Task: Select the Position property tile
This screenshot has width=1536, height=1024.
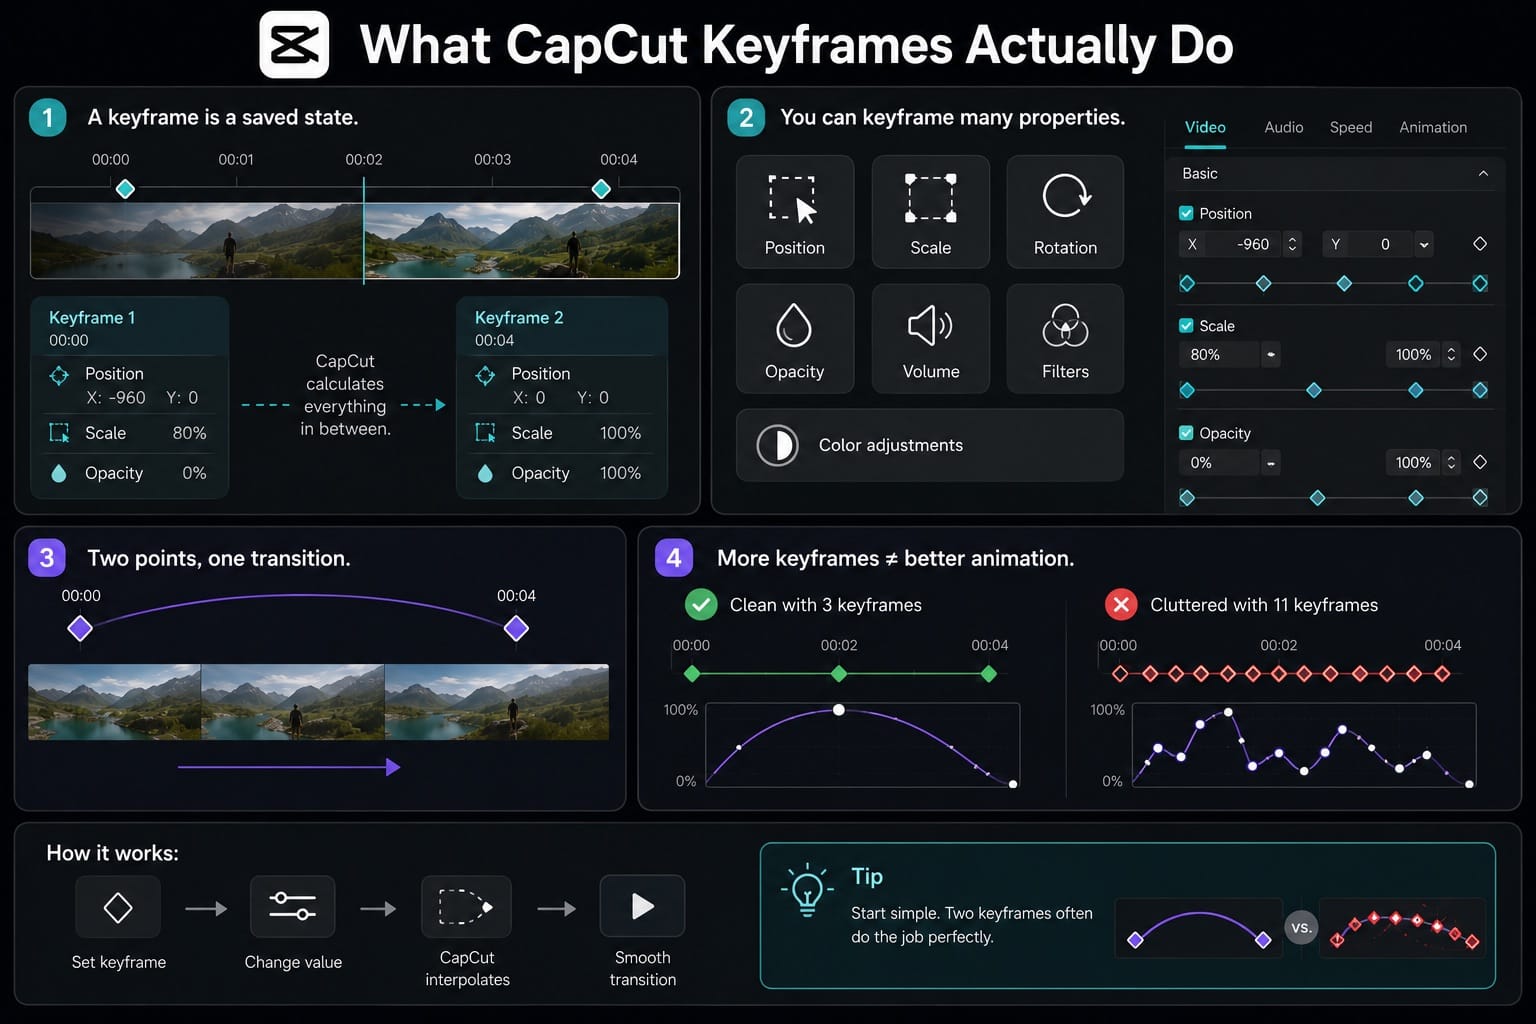Action: click(x=795, y=212)
